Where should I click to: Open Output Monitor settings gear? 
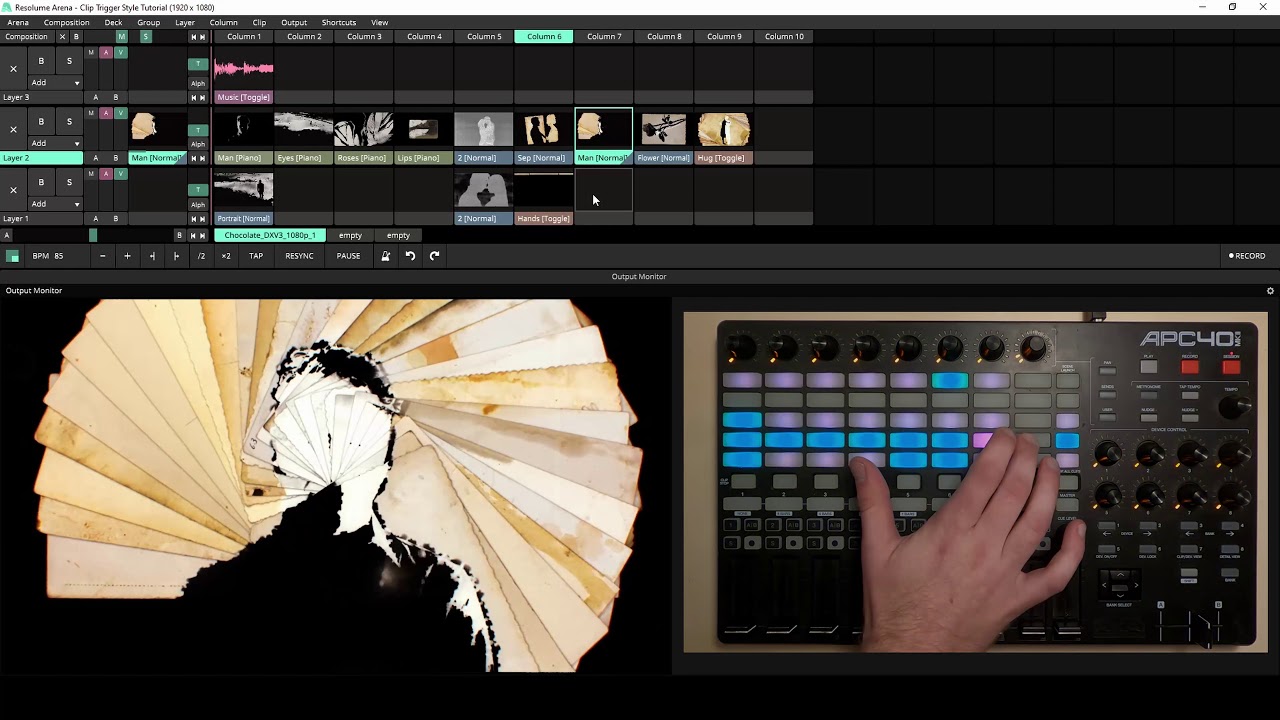point(1270,291)
